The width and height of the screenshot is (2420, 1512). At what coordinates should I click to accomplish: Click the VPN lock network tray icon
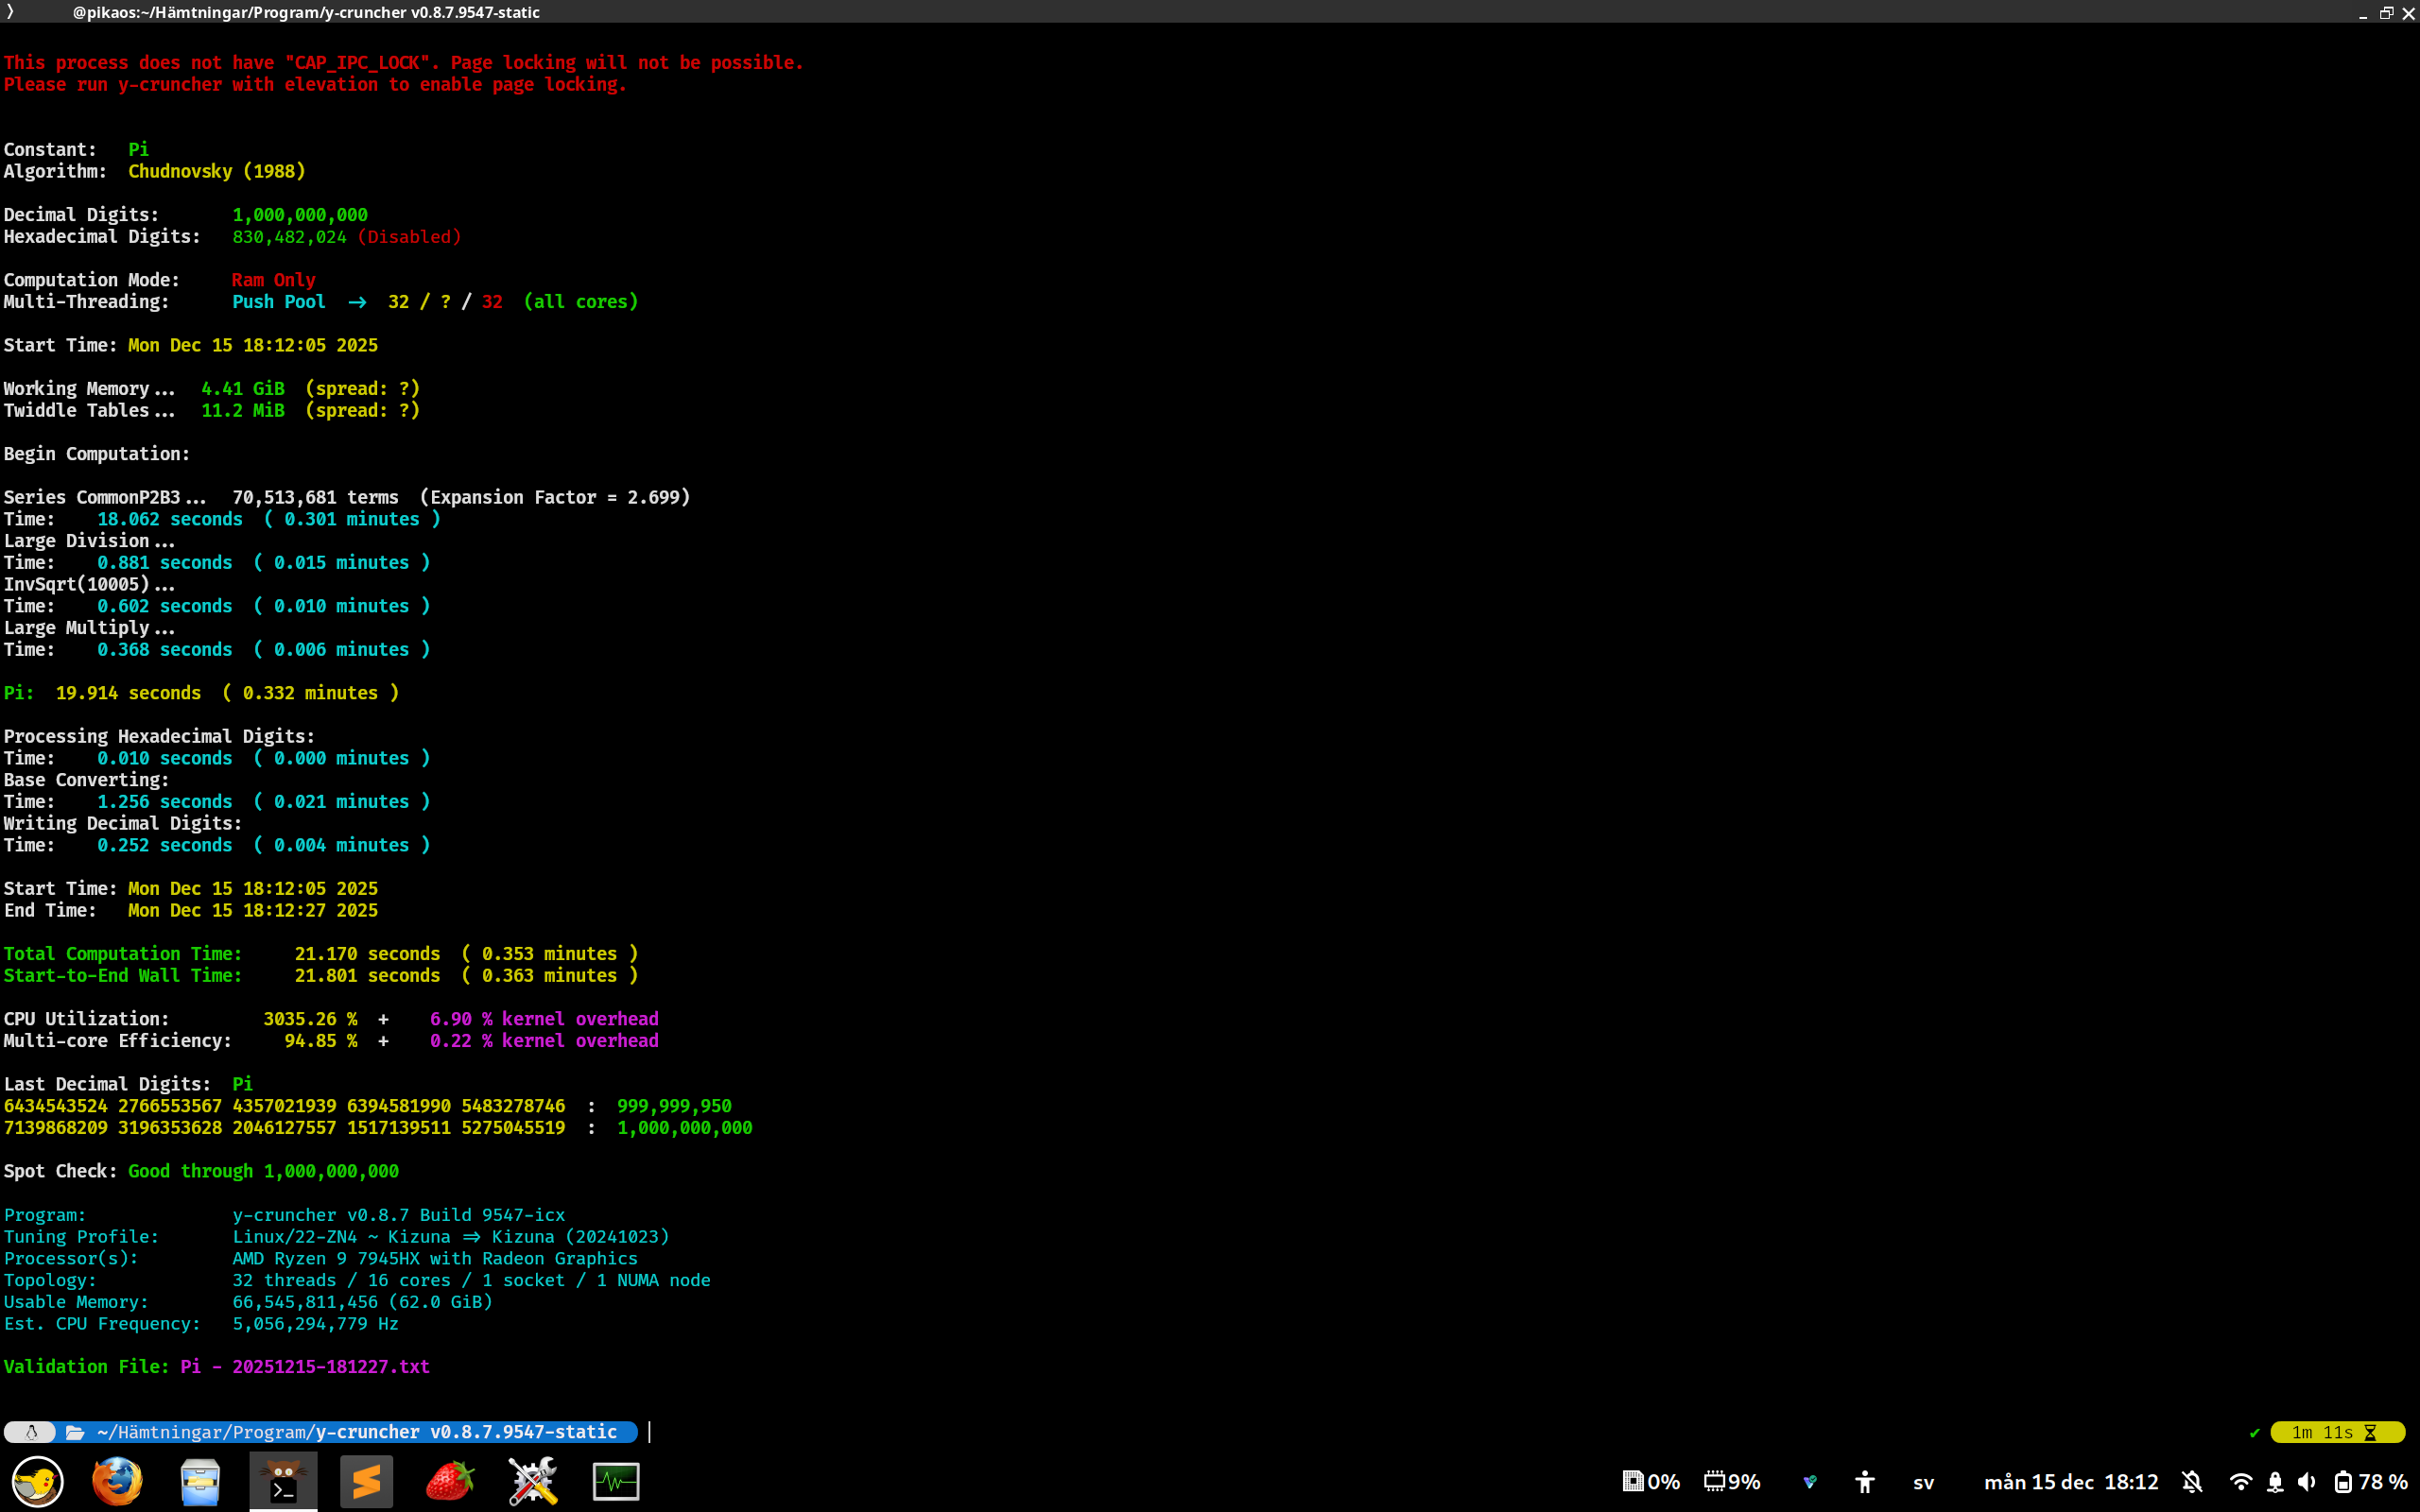click(2275, 1482)
